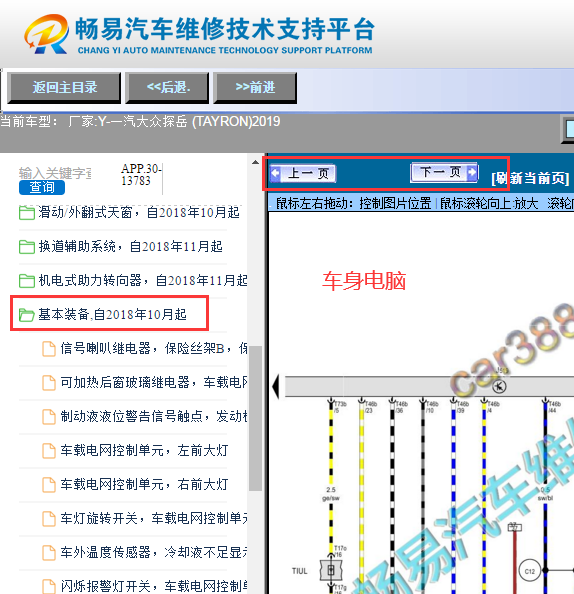This screenshot has width=574, height=594.
Task: Click document icon beside 可加热后窗玻璃继电器
Action: 48,383
